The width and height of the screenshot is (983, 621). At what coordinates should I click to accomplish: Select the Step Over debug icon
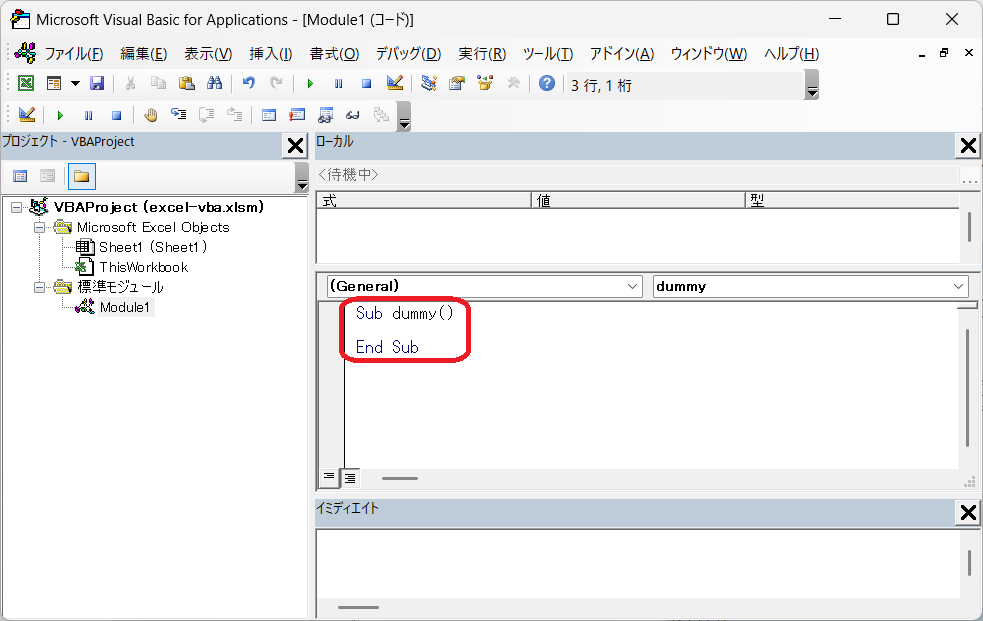pos(207,114)
